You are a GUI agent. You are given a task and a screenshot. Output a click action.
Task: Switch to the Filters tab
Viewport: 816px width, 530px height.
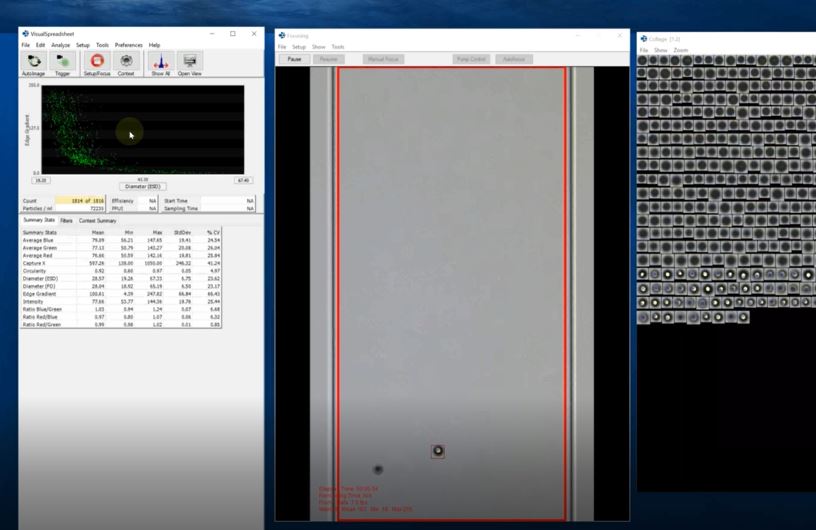tap(66, 221)
